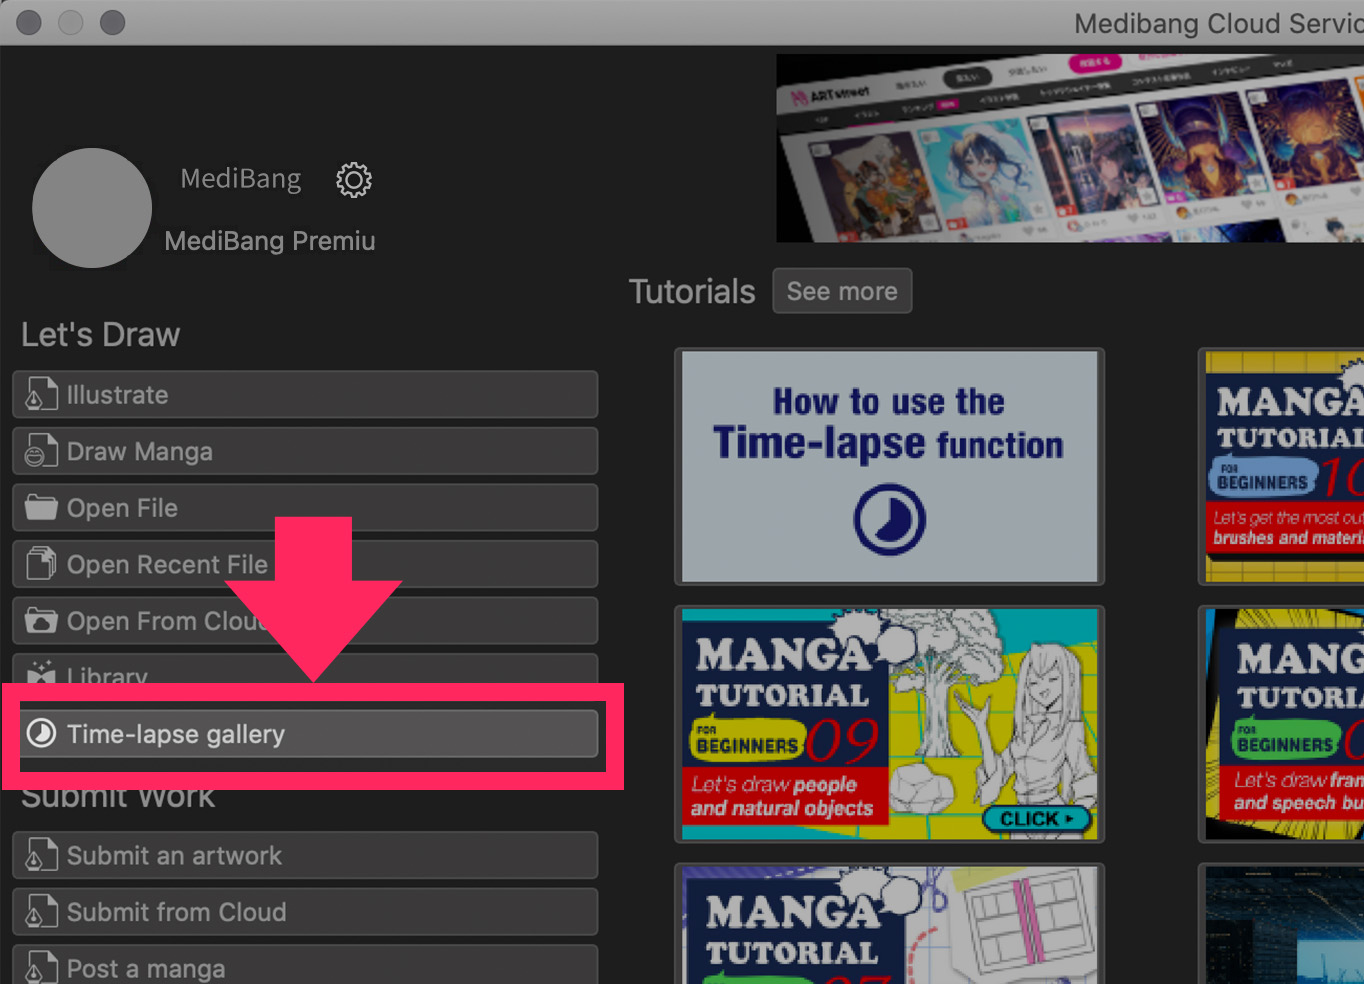1364x984 pixels.
Task: Select the Illustrate tool icon
Action: (38, 394)
